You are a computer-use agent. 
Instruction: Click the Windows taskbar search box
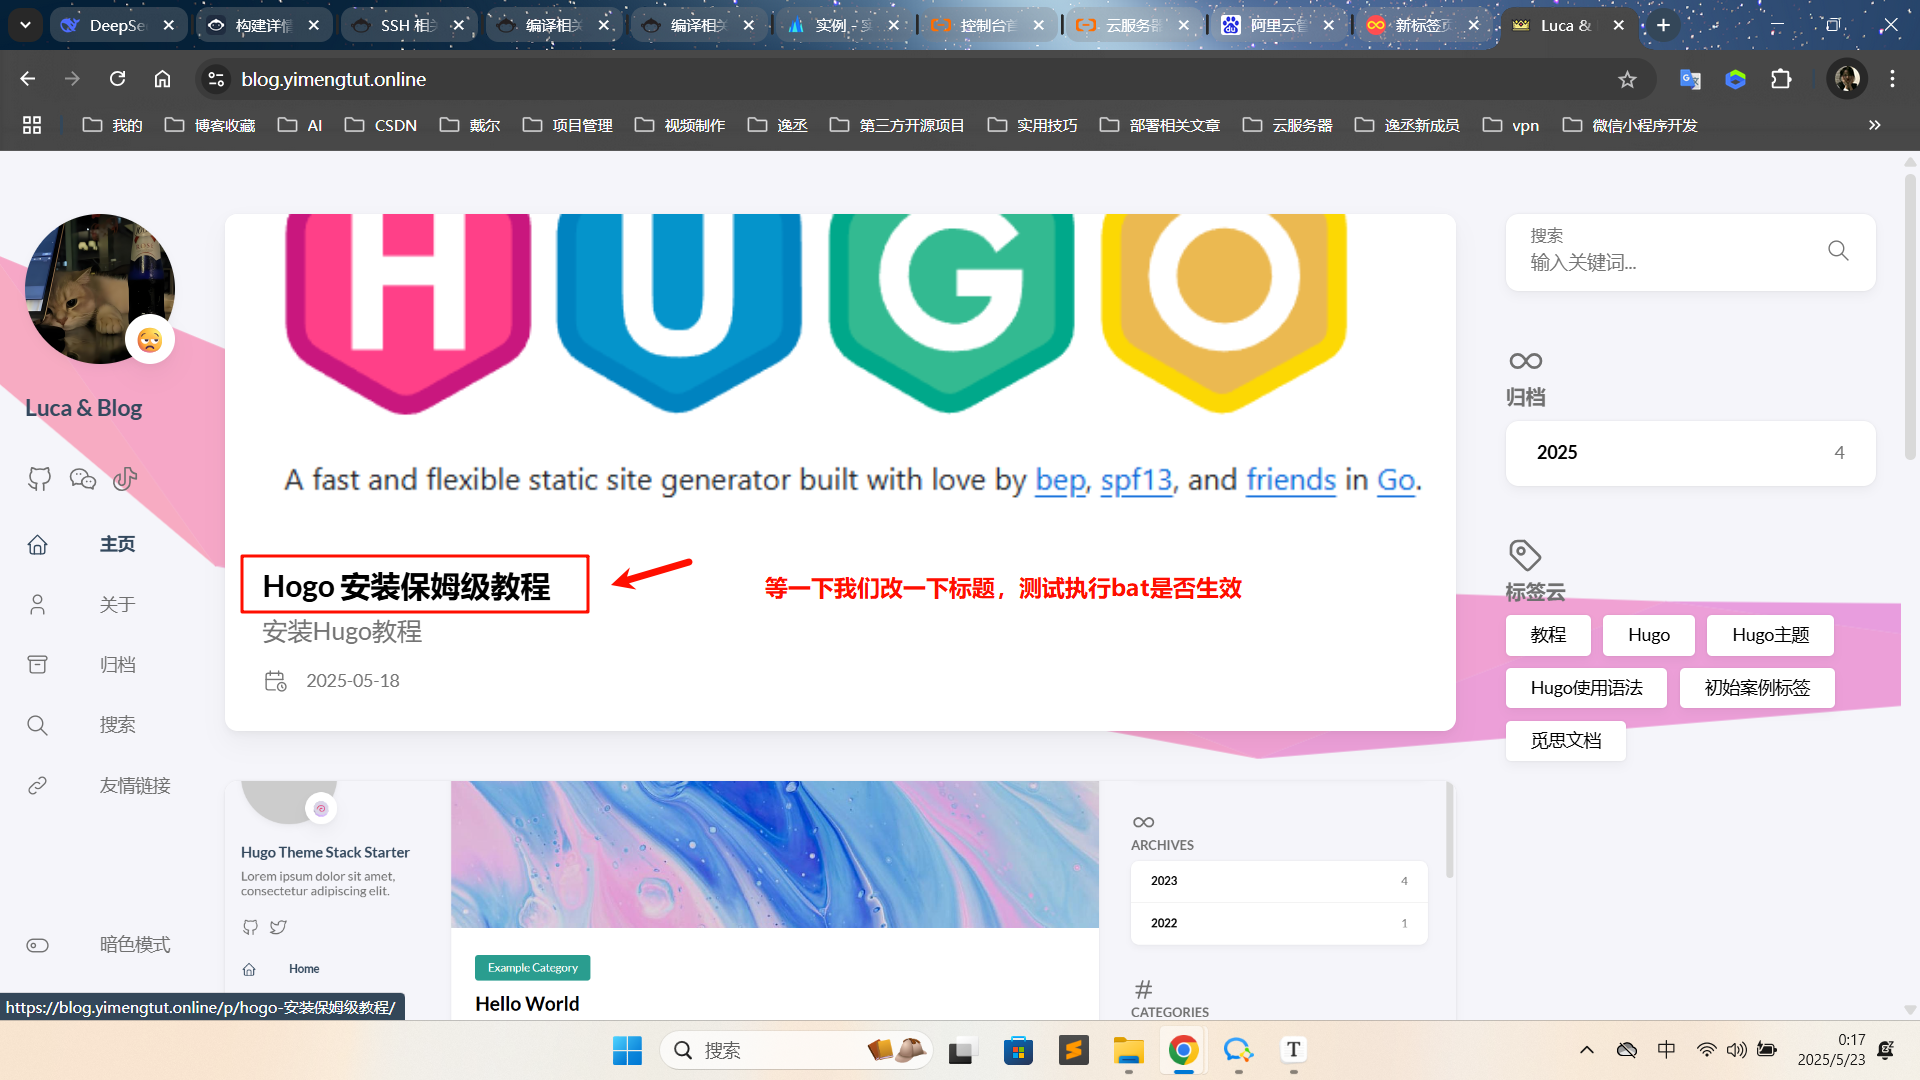(x=795, y=1050)
